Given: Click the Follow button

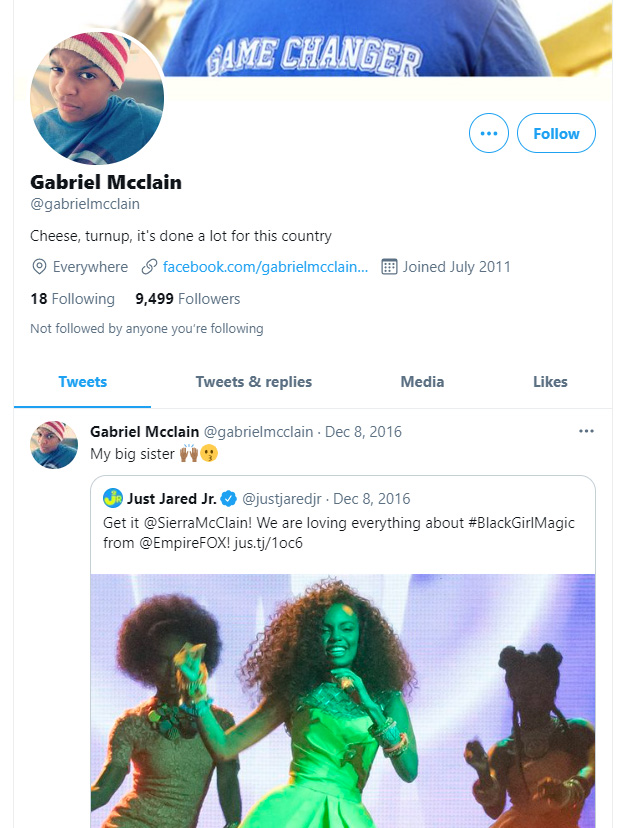Looking at the screenshot, I should point(556,133).
